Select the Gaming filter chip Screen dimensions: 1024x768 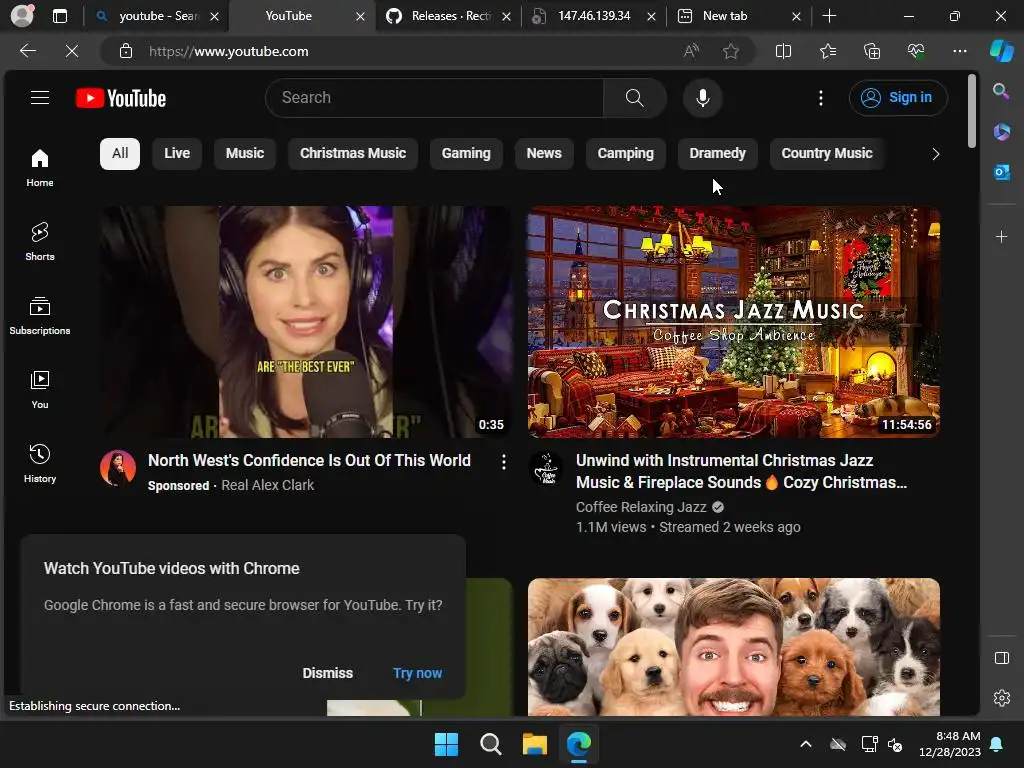(x=466, y=153)
